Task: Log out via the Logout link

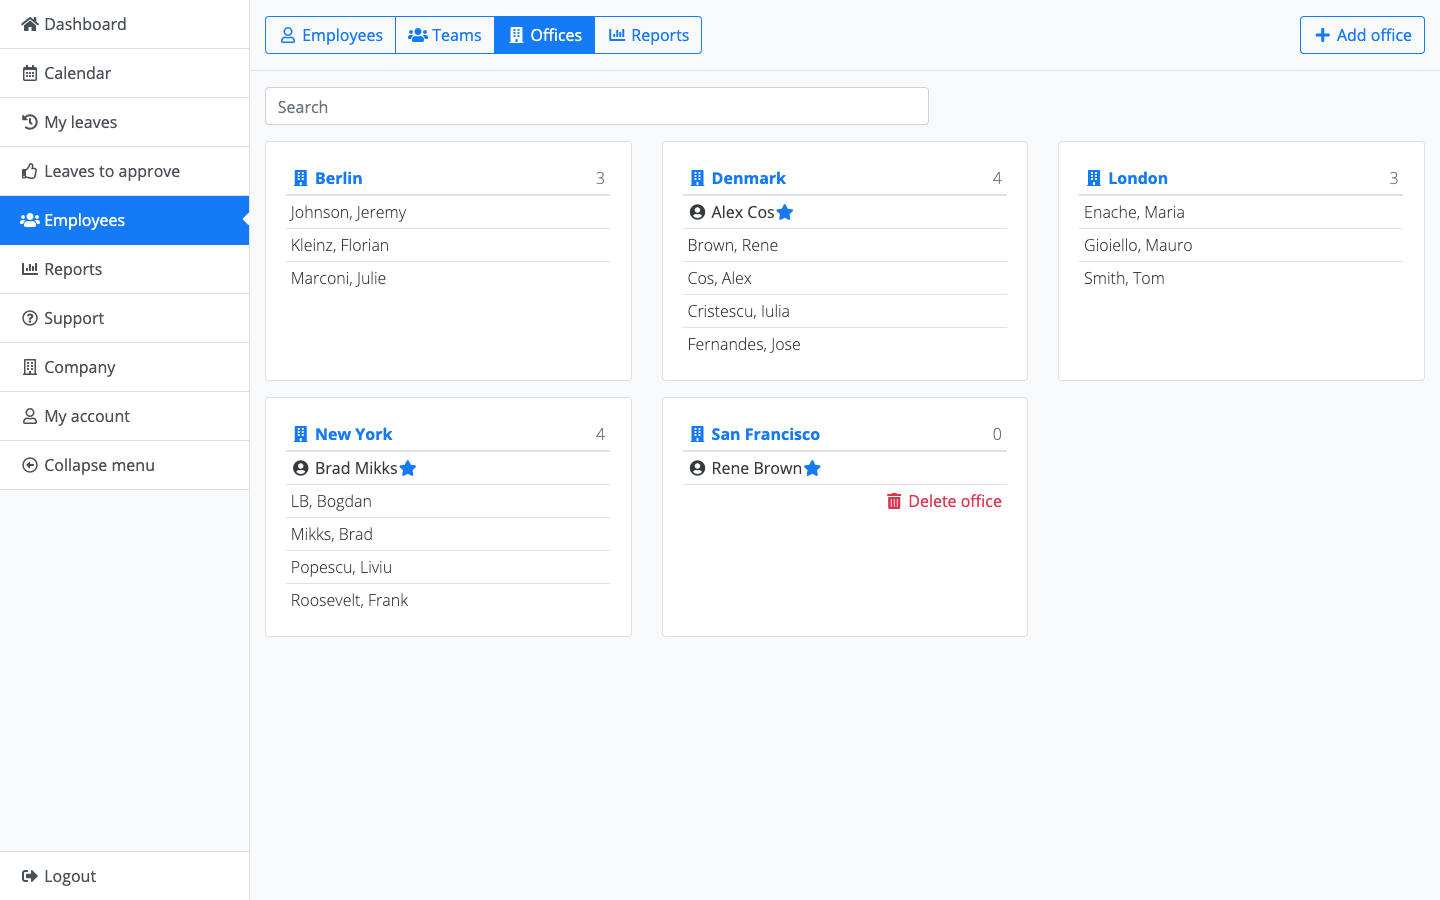Action: pyautogui.click(x=124, y=876)
